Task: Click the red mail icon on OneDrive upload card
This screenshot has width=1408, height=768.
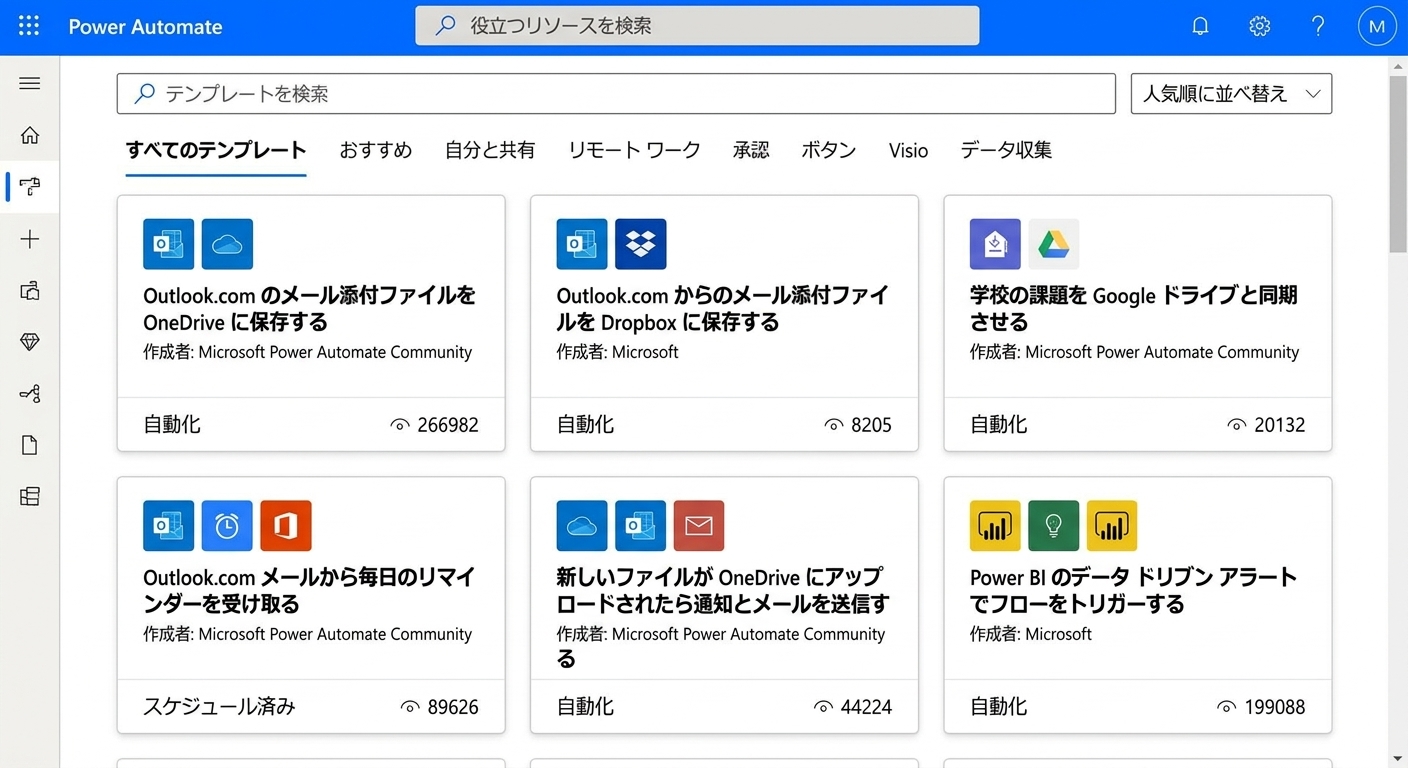Action: click(x=698, y=526)
